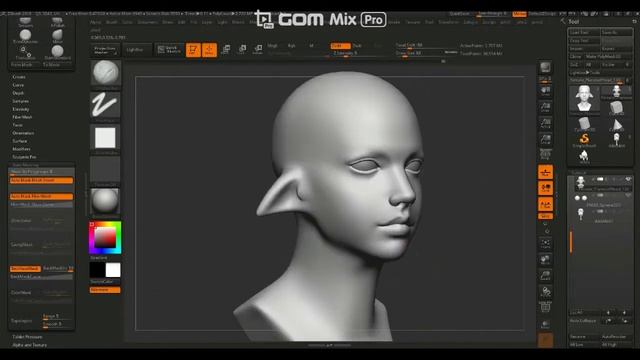Click the Actual size icon

(545, 123)
